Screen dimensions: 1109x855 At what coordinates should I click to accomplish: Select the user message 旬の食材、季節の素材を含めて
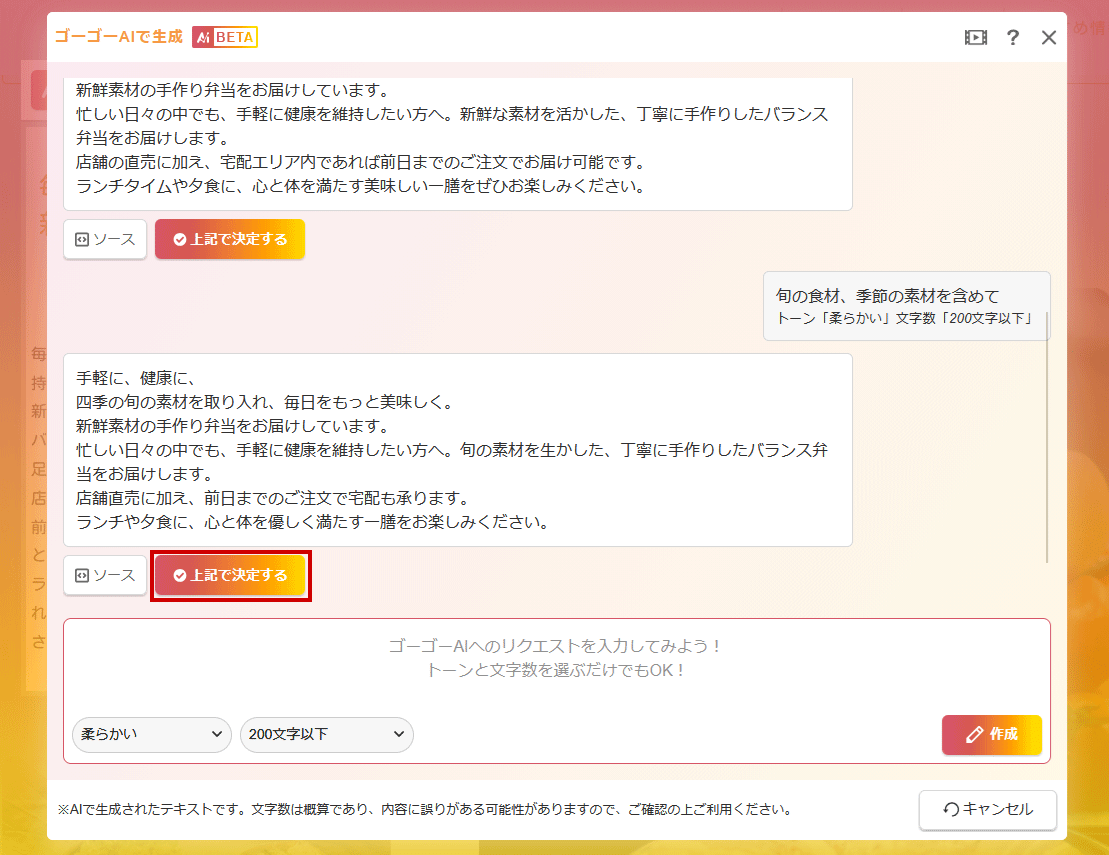[887, 296]
